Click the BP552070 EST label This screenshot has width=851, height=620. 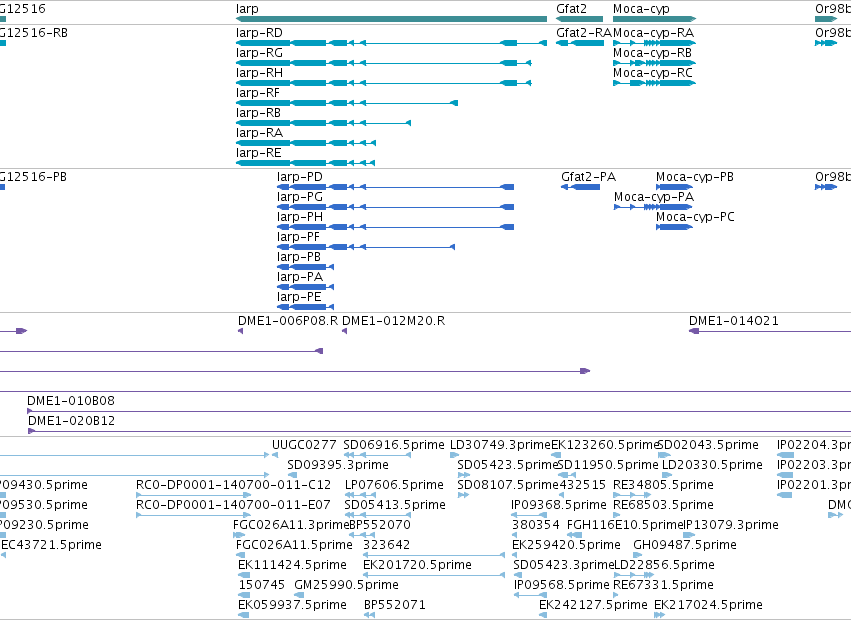pos(380,524)
